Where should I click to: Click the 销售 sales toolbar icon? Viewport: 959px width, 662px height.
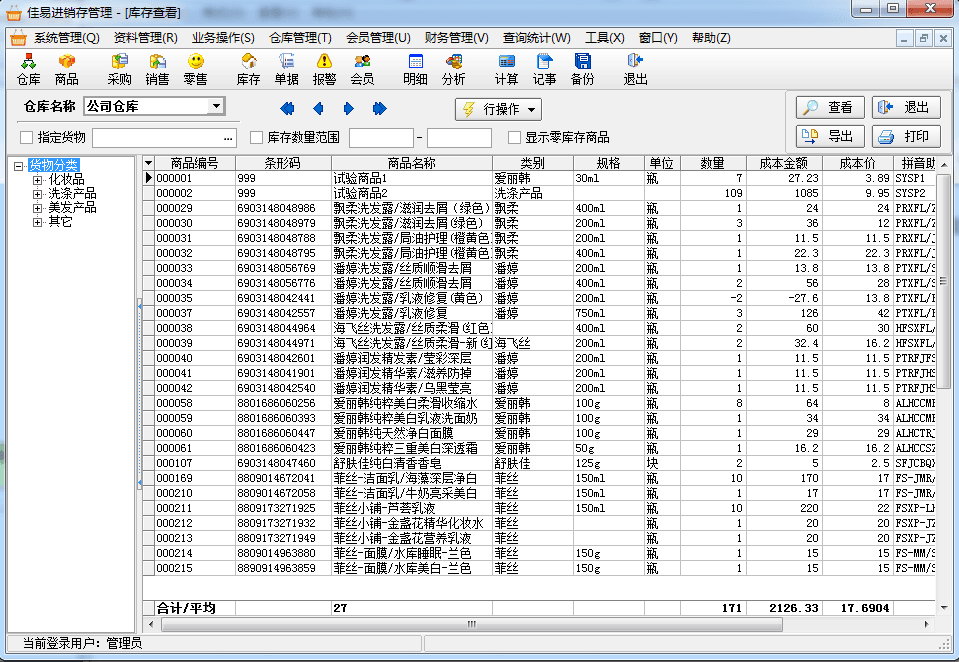pos(157,68)
